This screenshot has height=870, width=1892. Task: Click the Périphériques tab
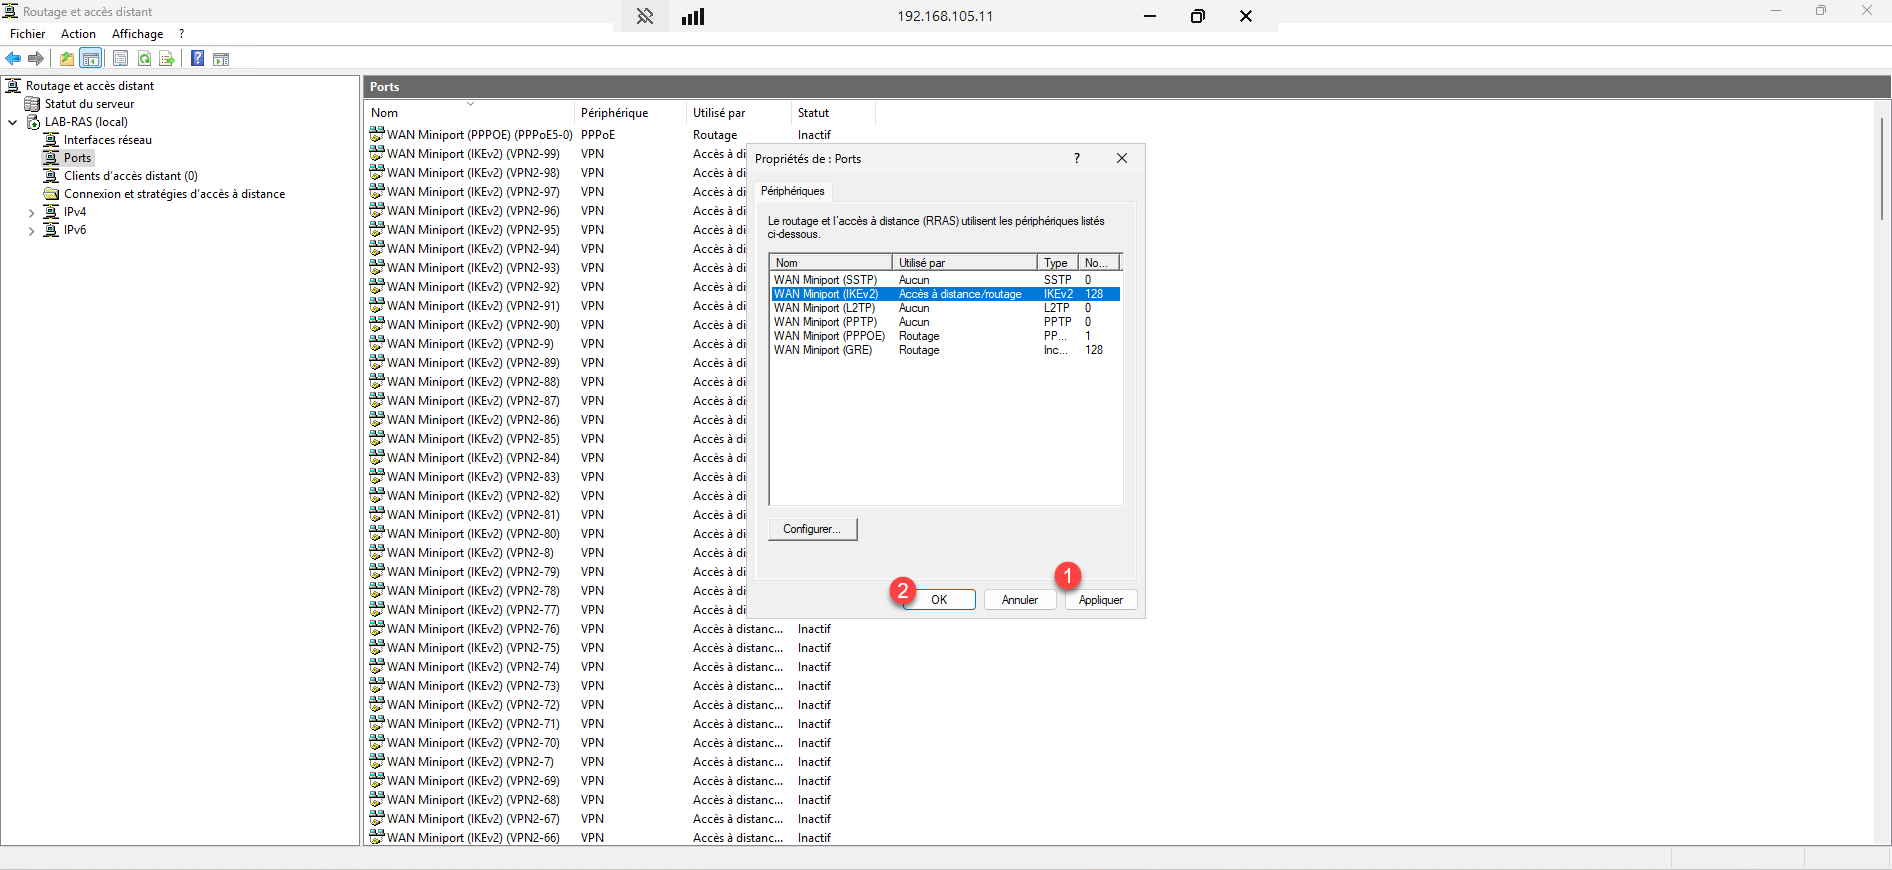point(792,191)
